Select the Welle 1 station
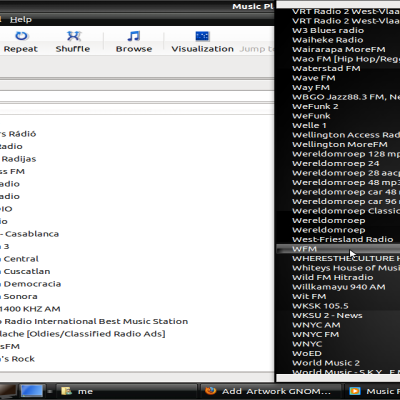This screenshot has height=400, width=400. click(309, 125)
